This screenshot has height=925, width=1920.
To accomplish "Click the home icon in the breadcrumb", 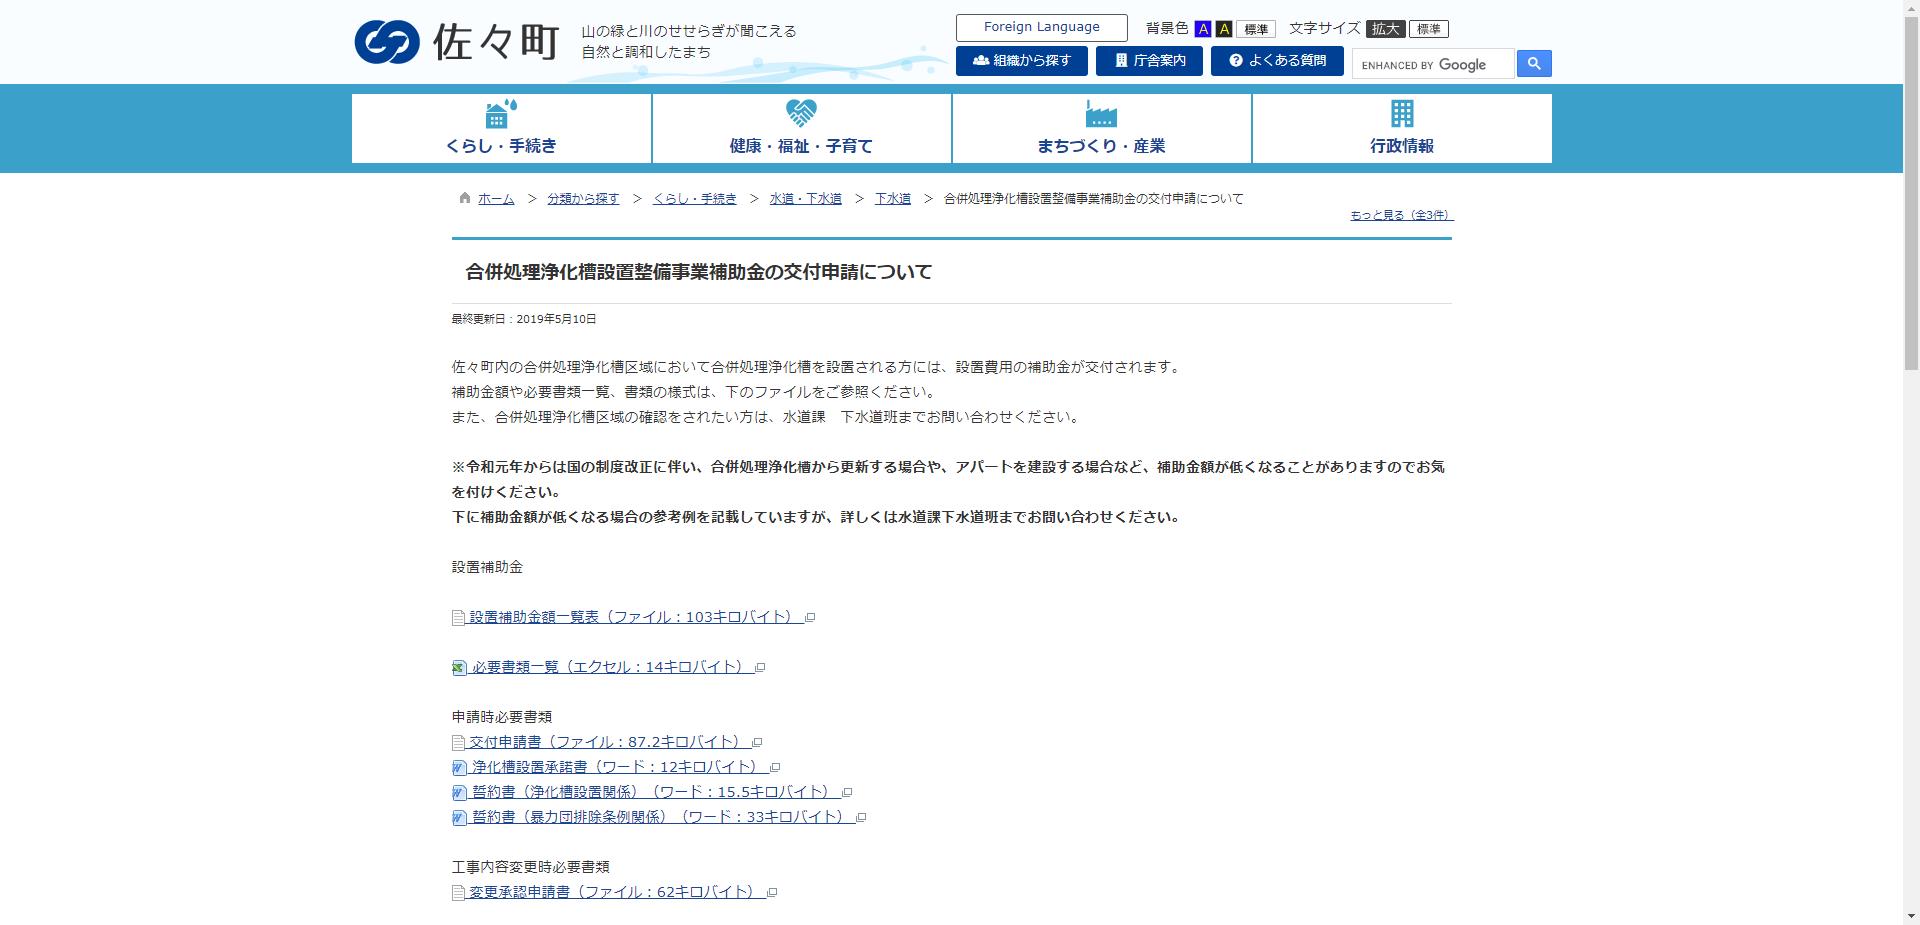I will click(463, 197).
